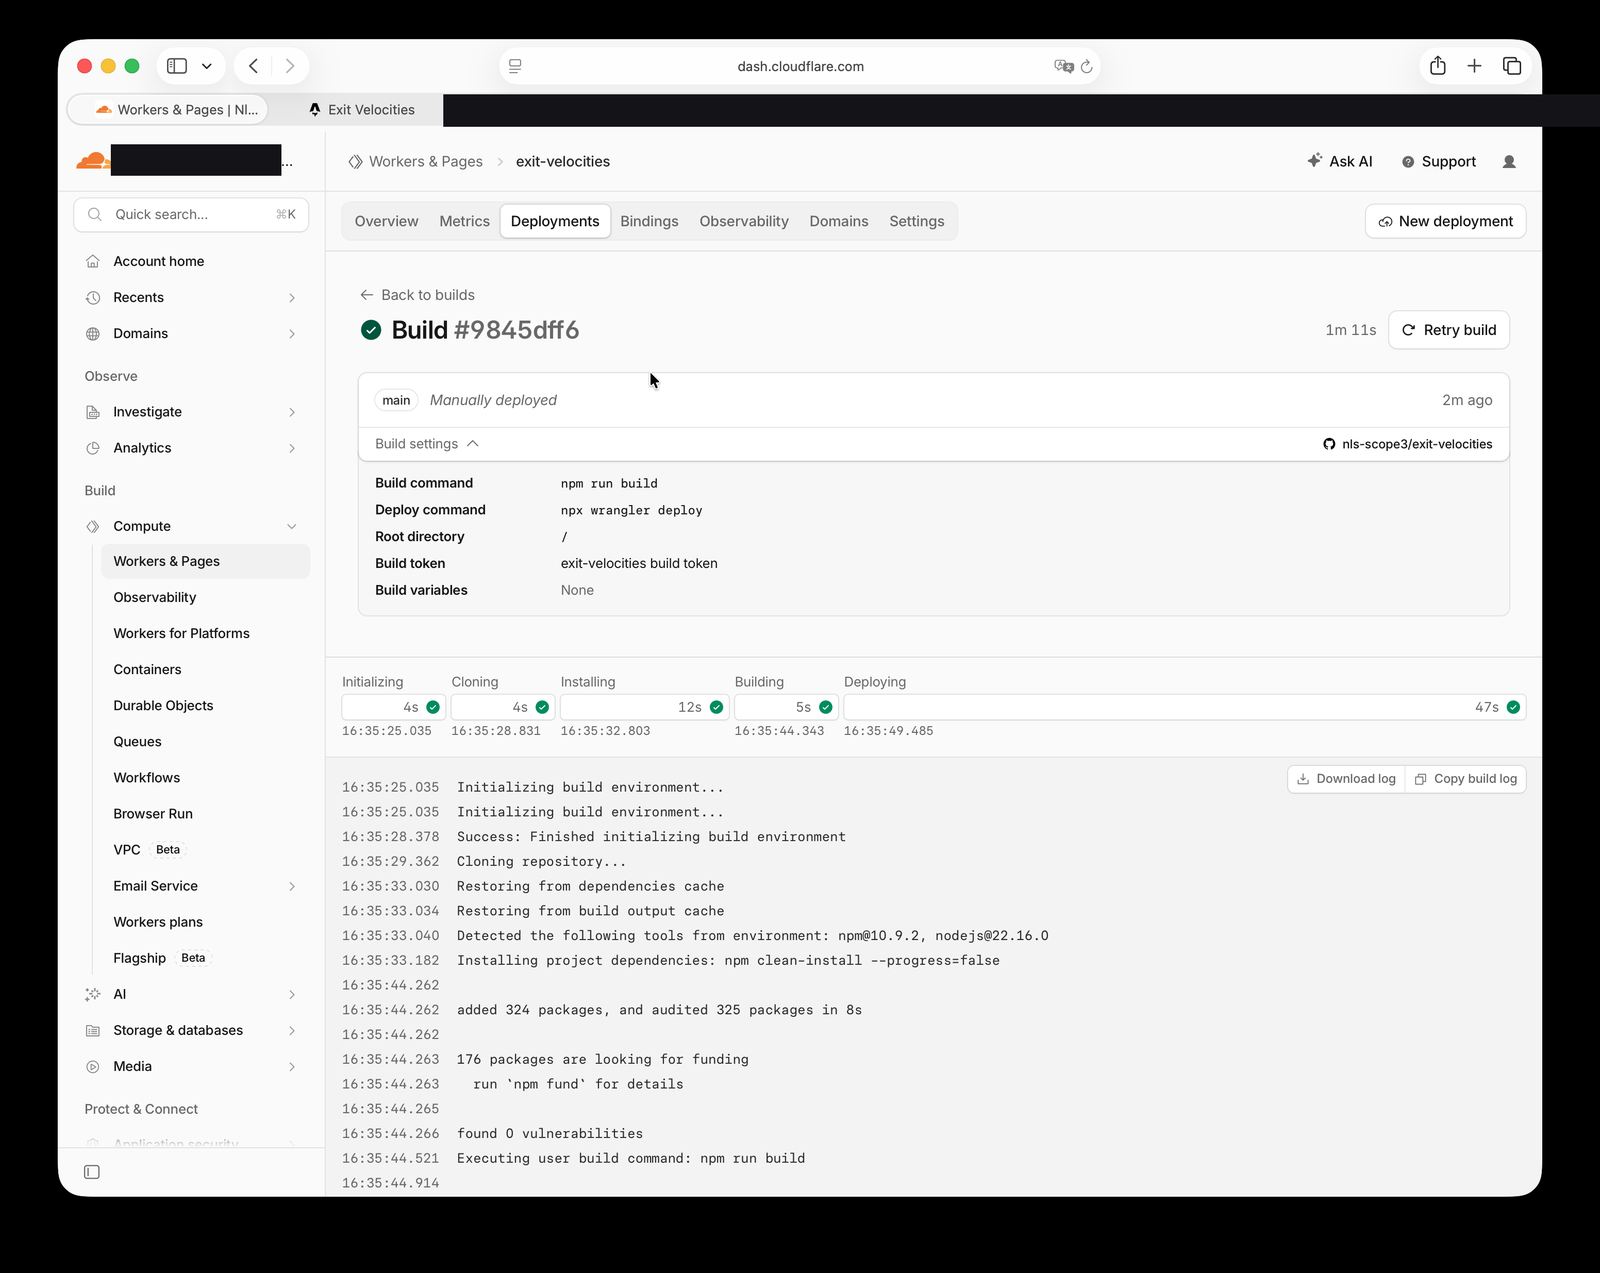1600x1273 pixels.
Task: Show Safari tab overview icon
Action: (1512, 66)
